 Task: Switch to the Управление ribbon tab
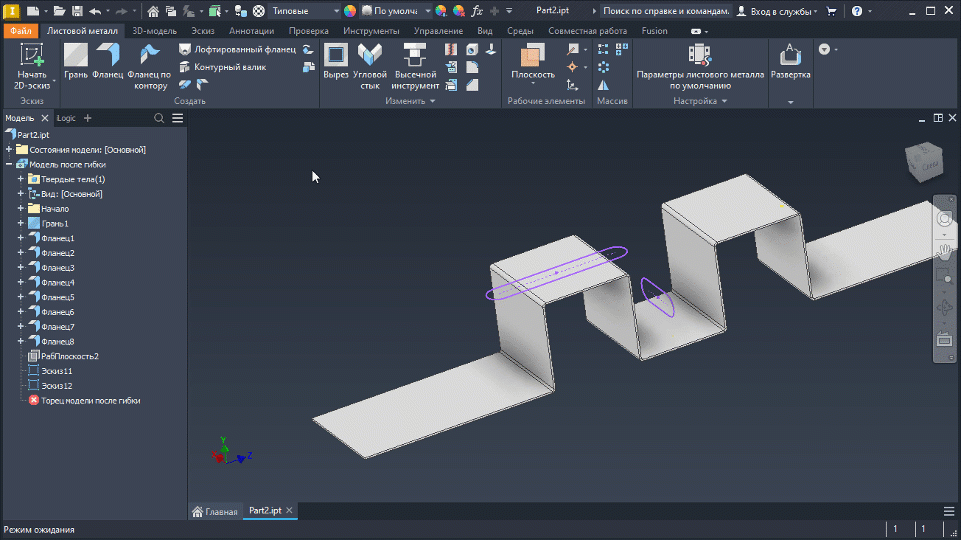438,31
